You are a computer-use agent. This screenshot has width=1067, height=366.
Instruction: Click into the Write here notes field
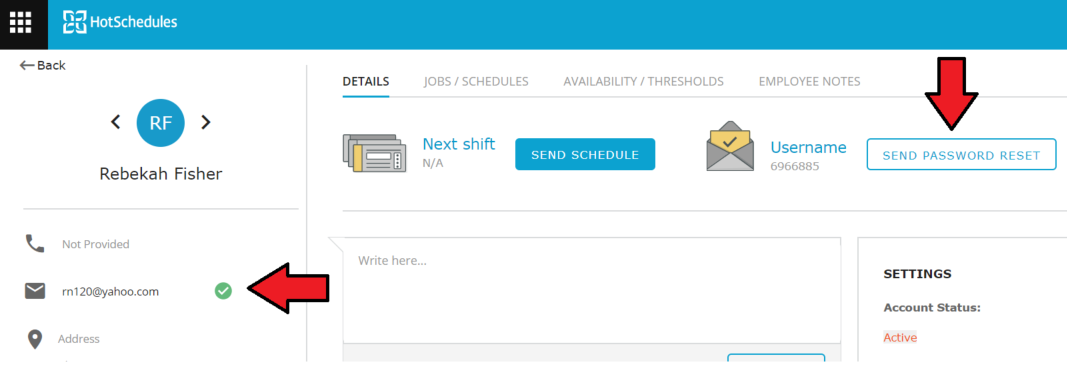pyautogui.click(x=592, y=290)
